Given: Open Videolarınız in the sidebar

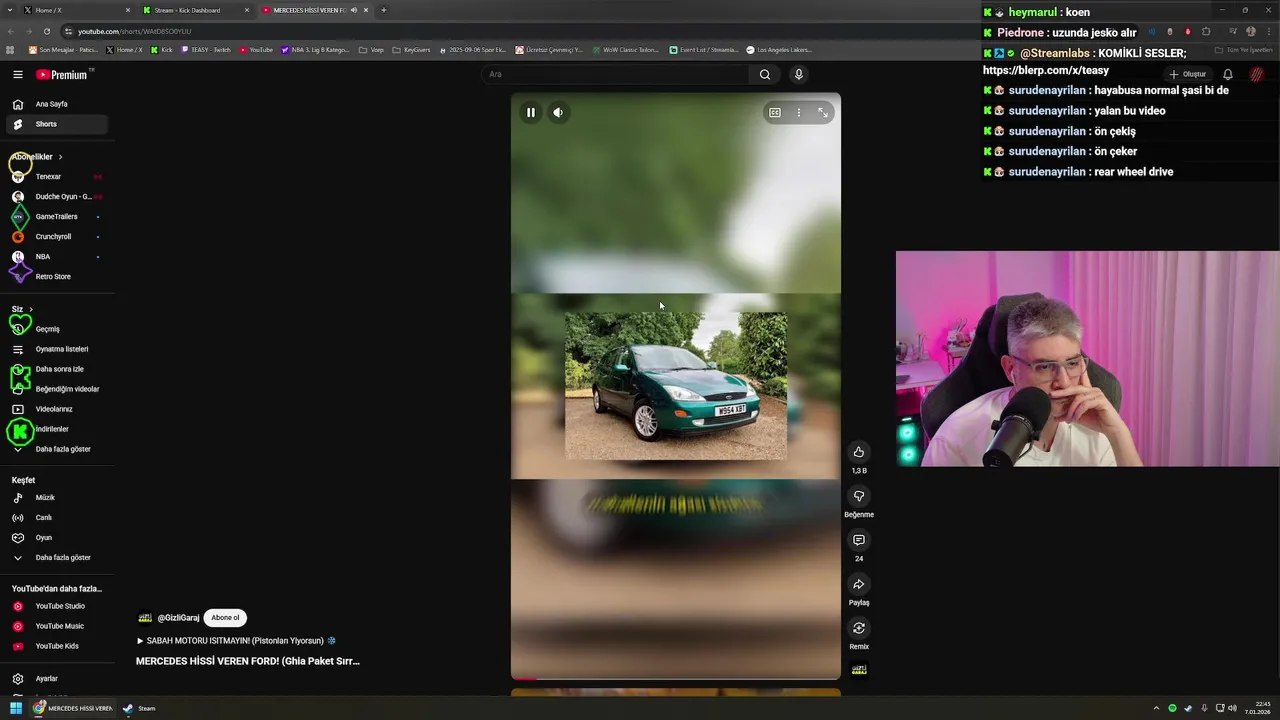Looking at the screenshot, I should [56, 409].
